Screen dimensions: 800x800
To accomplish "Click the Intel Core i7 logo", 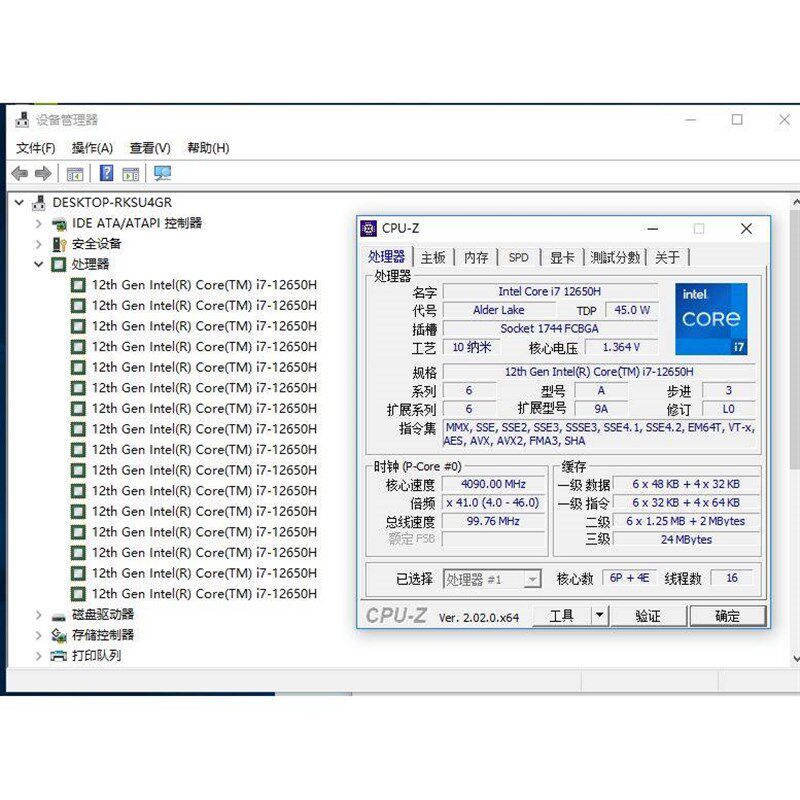I will click(x=711, y=319).
